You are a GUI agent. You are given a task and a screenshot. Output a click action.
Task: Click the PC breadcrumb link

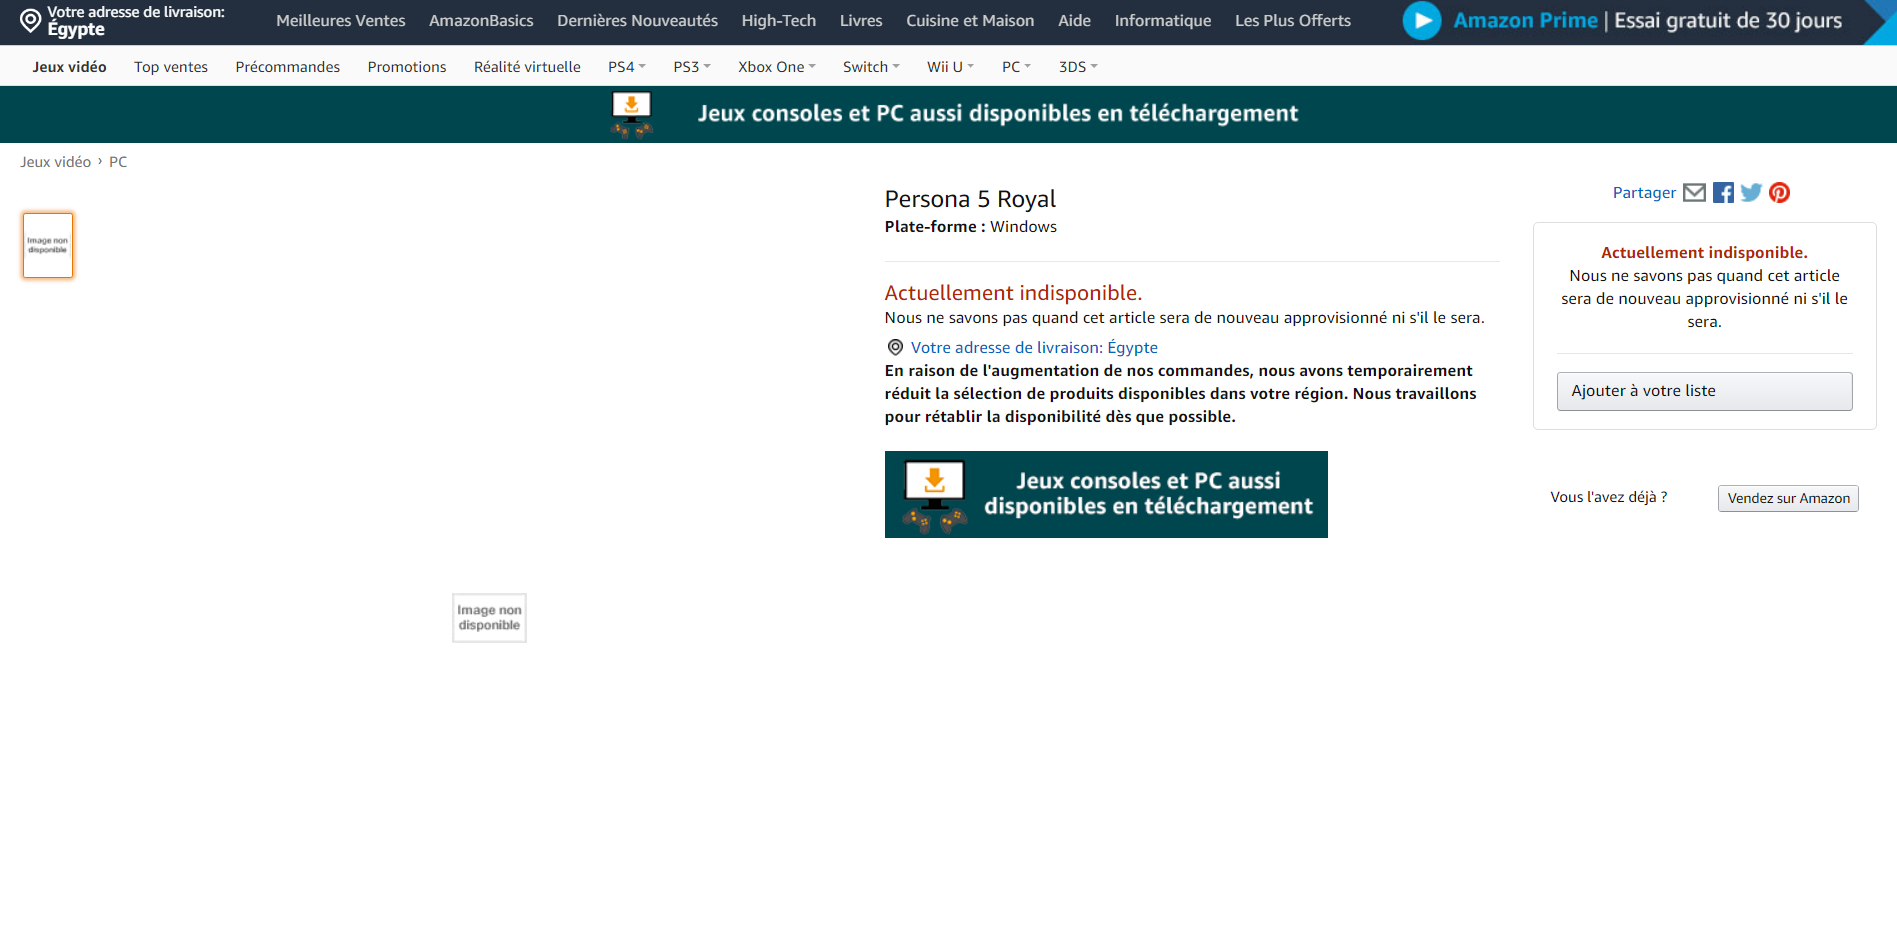coord(118,162)
